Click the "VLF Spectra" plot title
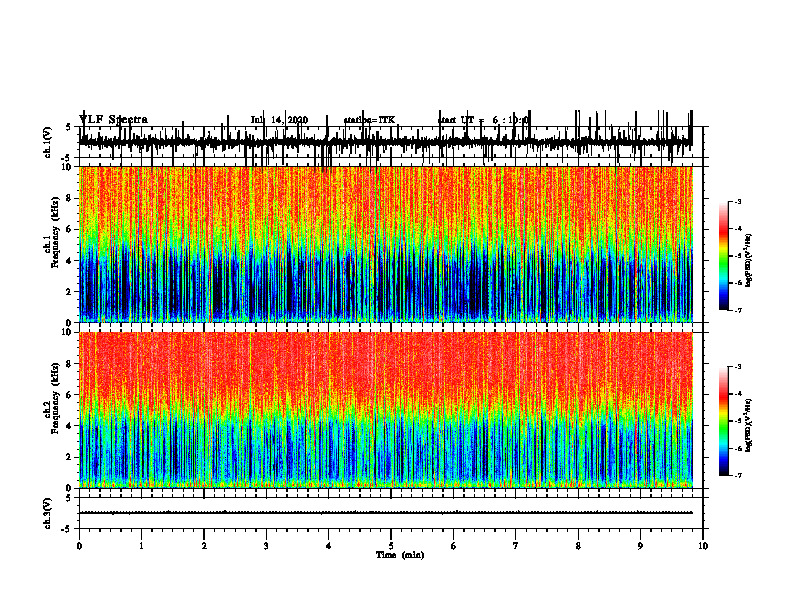This screenshot has width=792, height=612. [x=113, y=120]
